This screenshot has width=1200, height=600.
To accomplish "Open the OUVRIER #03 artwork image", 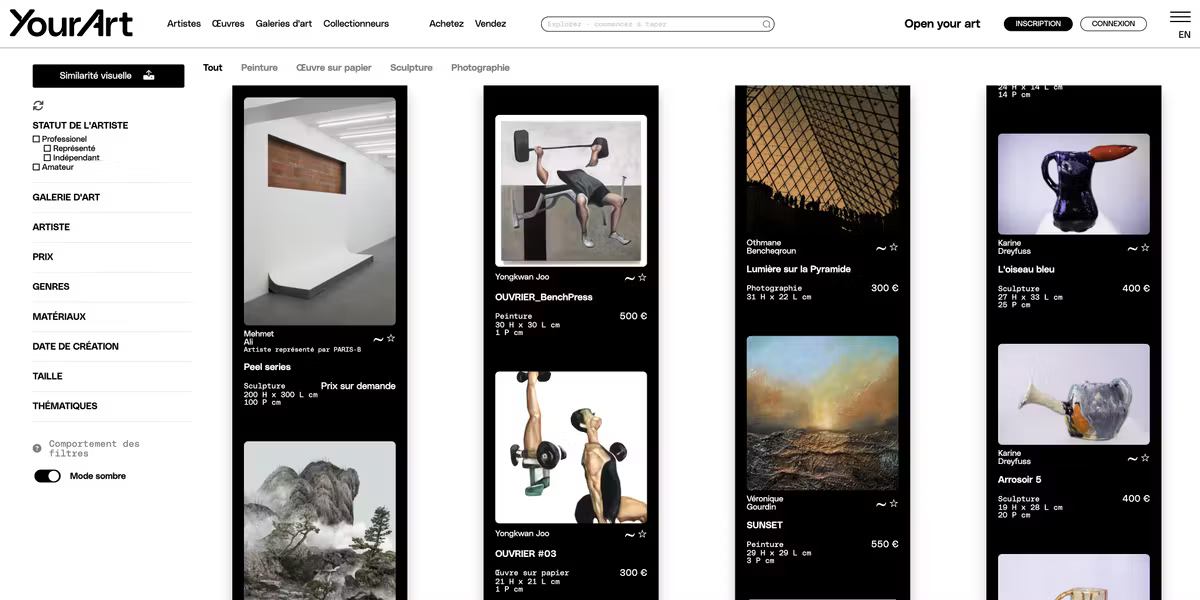I will tap(571, 448).
